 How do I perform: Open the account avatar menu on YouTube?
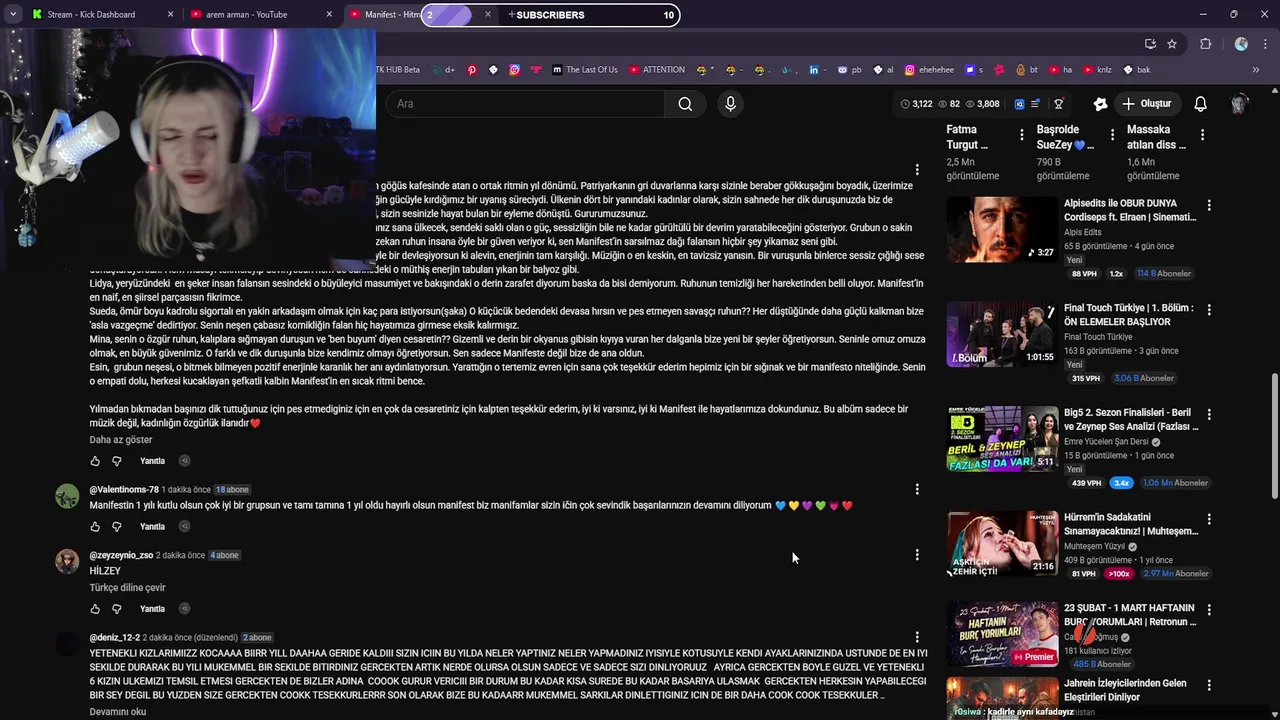(x=1240, y=104)
